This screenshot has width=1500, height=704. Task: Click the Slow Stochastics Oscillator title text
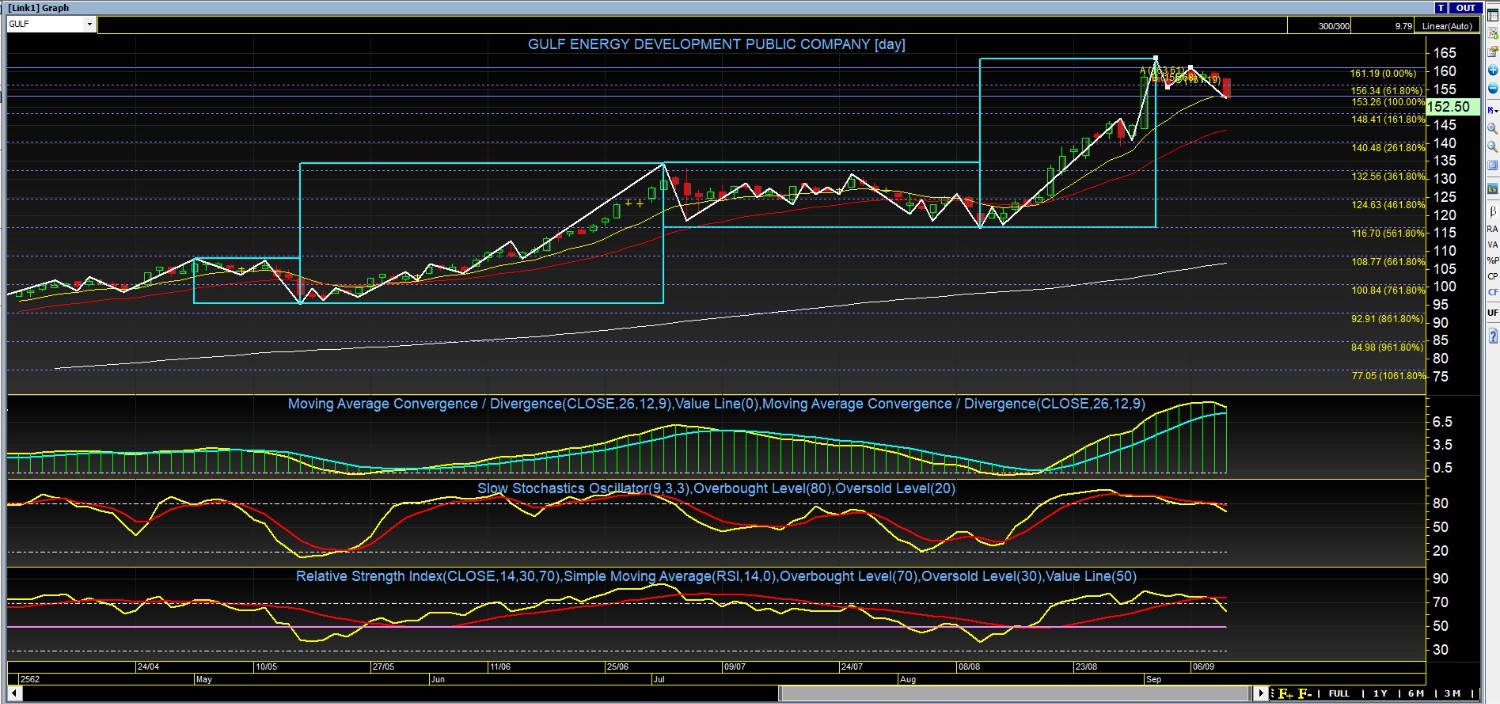coord(717,488)
